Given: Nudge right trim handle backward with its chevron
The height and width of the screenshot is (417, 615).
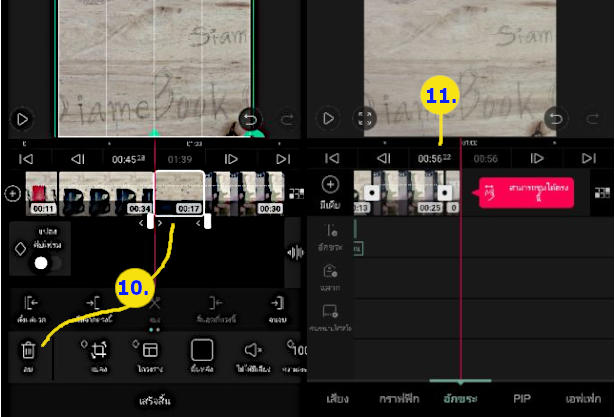Looking at the screenshot, I should (198, 223).
